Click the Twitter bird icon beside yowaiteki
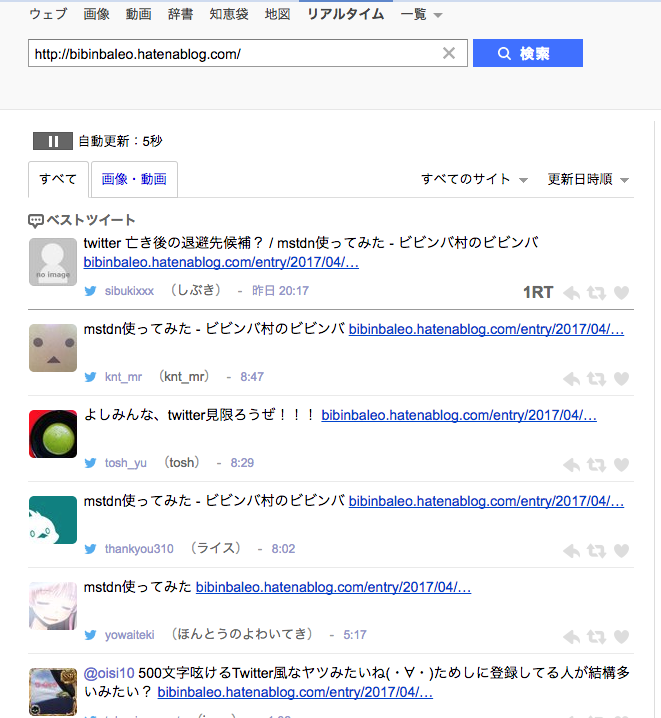Image resolution: width=661 pixels, height=718 pixels. coord(91,635)
